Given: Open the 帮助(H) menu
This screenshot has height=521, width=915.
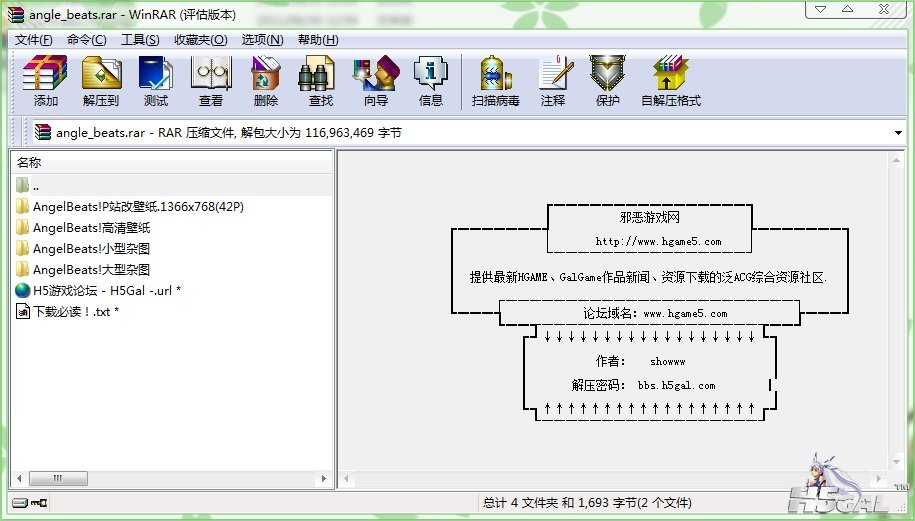Looking at the screenshot, I should 318,40.
